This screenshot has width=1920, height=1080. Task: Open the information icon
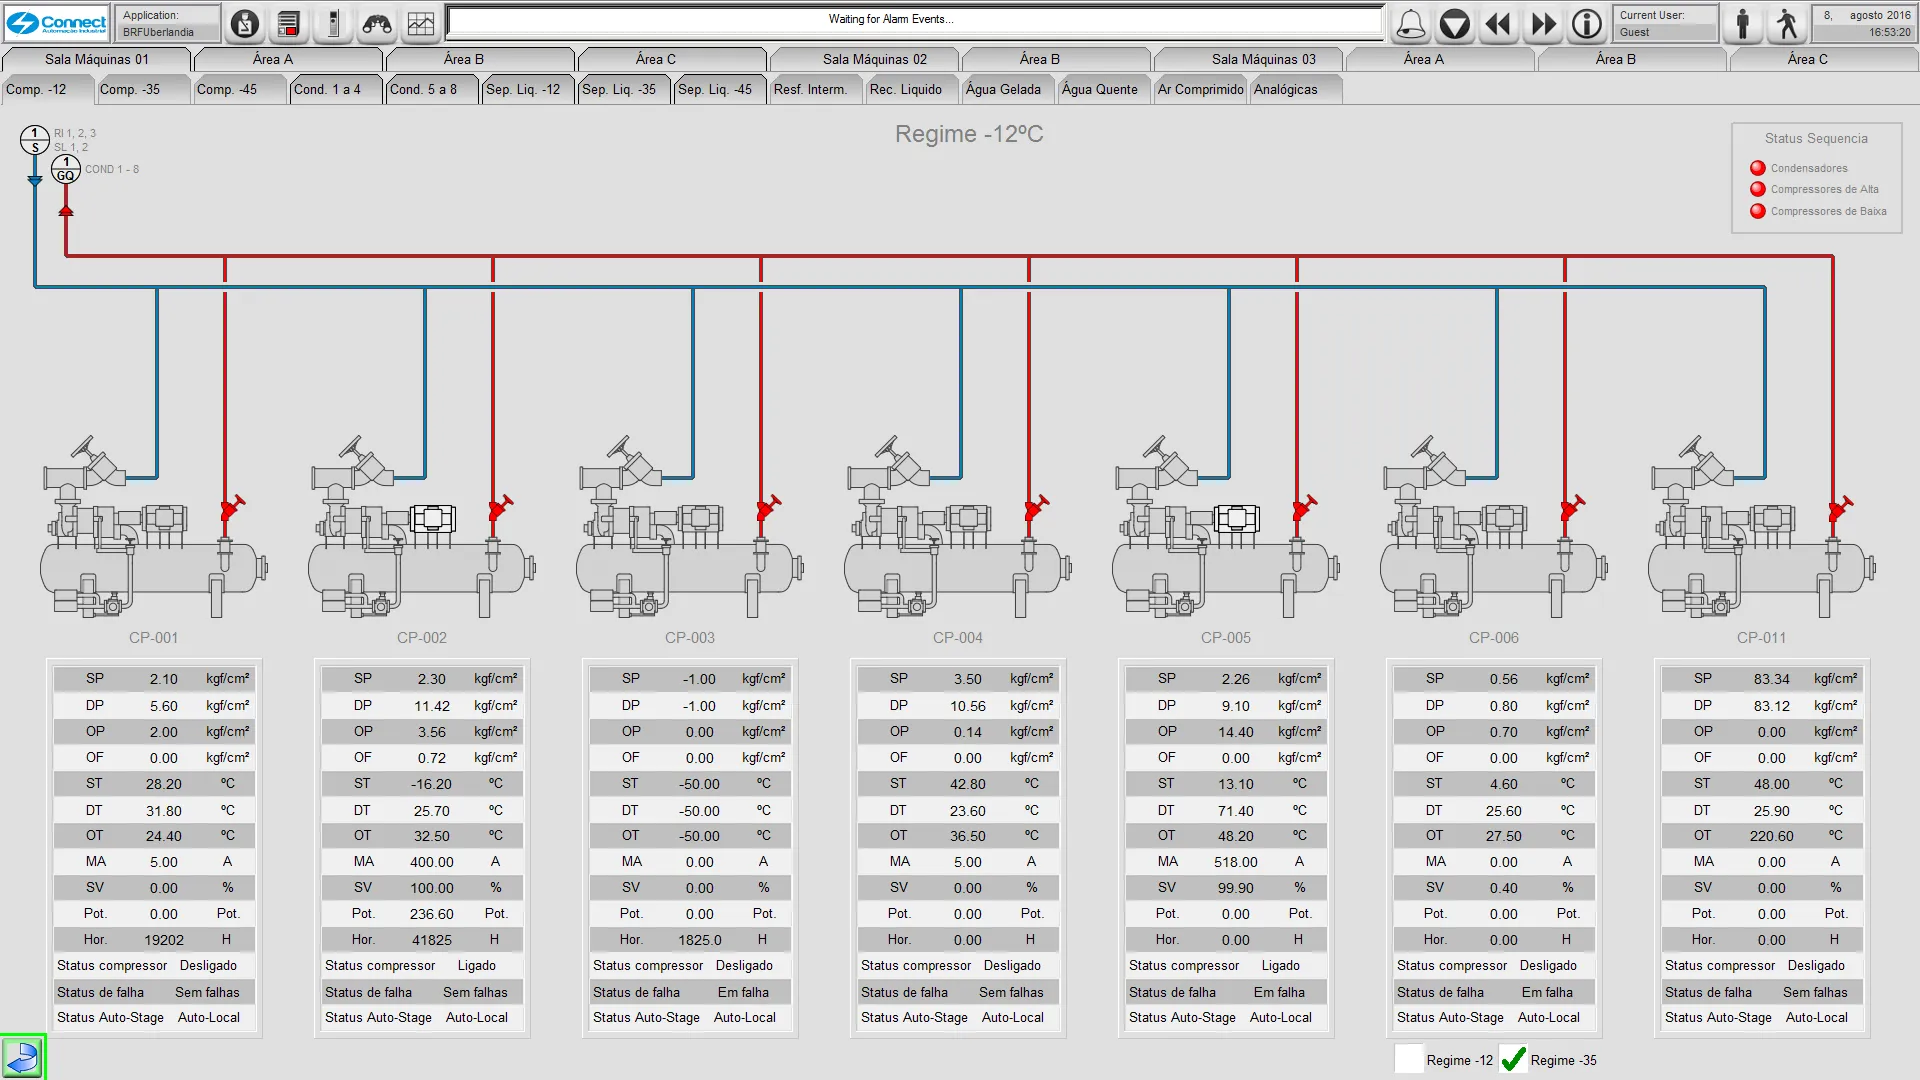[x=1587, y=24]
